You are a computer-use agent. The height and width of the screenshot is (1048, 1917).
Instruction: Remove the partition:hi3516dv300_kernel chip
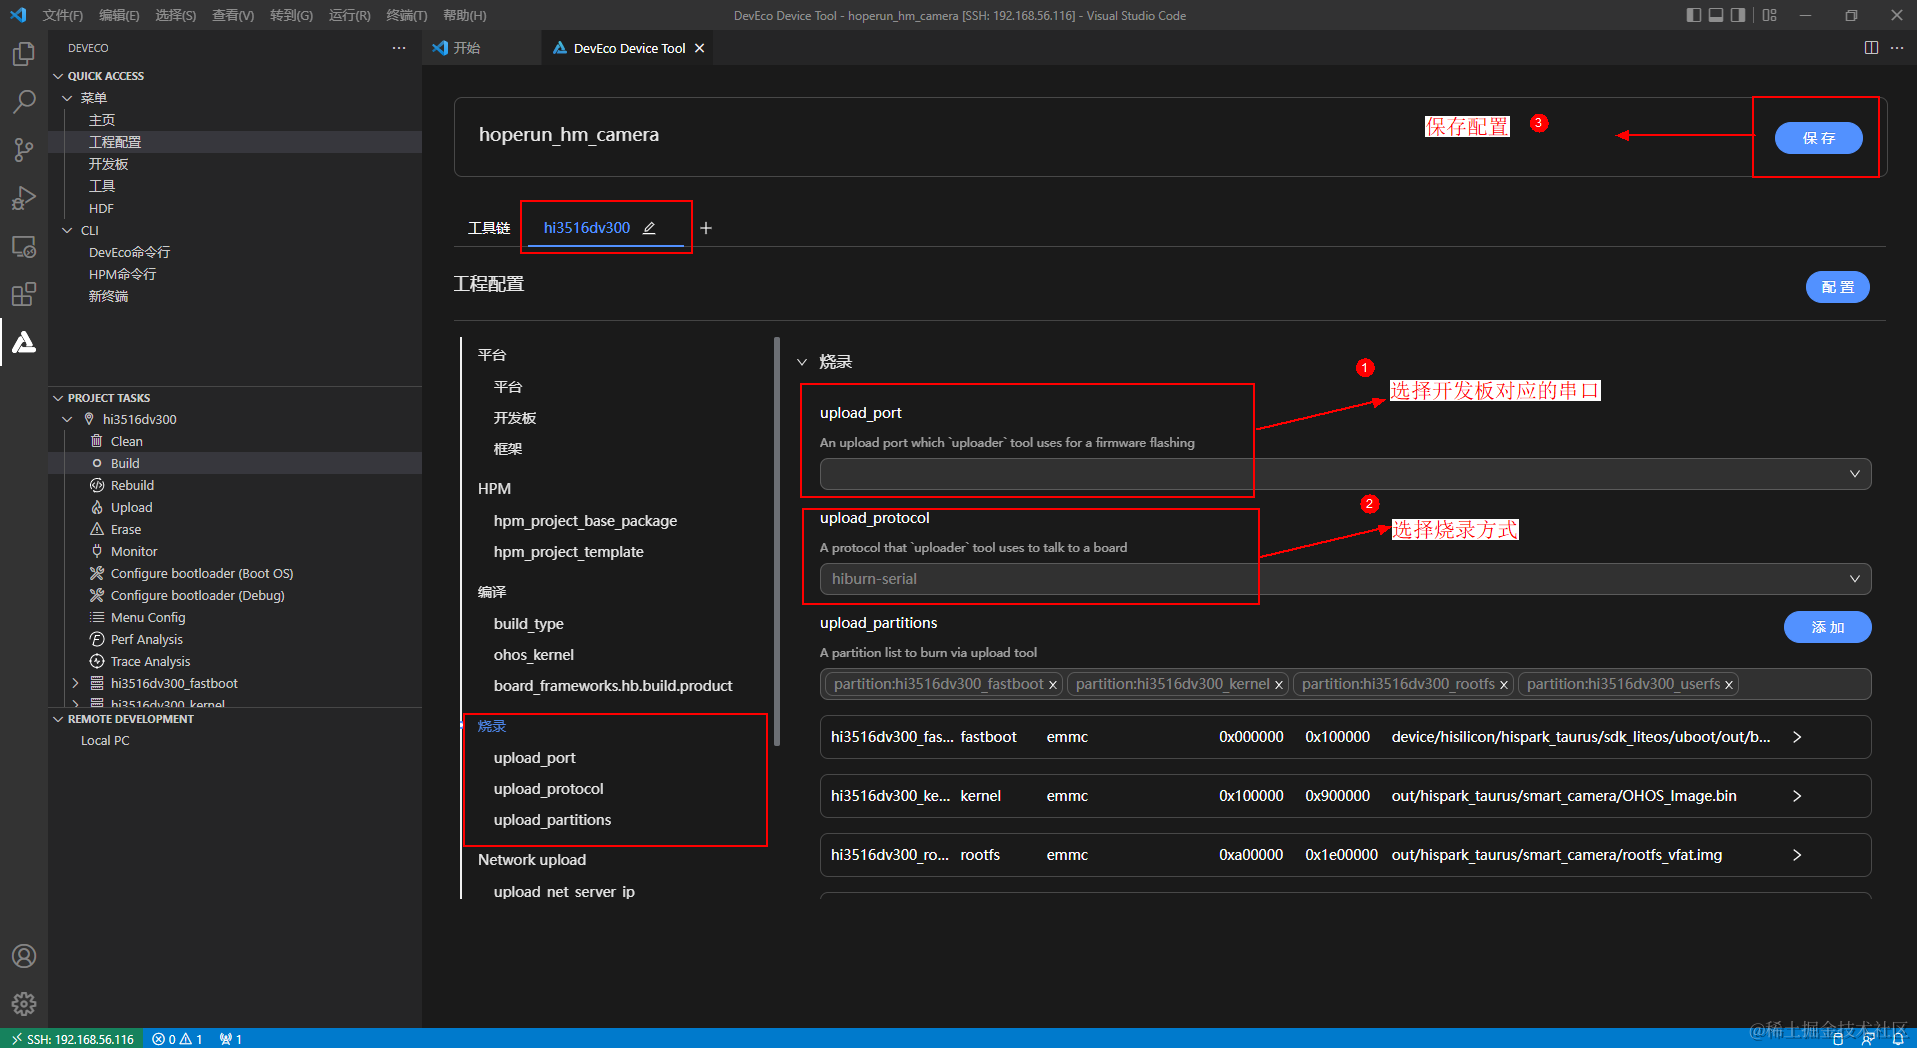pos(1279,684)
